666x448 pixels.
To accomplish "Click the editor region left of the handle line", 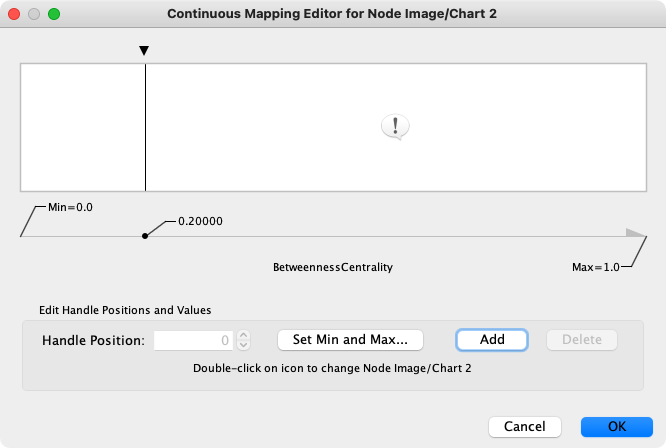I will pos(83,127).
